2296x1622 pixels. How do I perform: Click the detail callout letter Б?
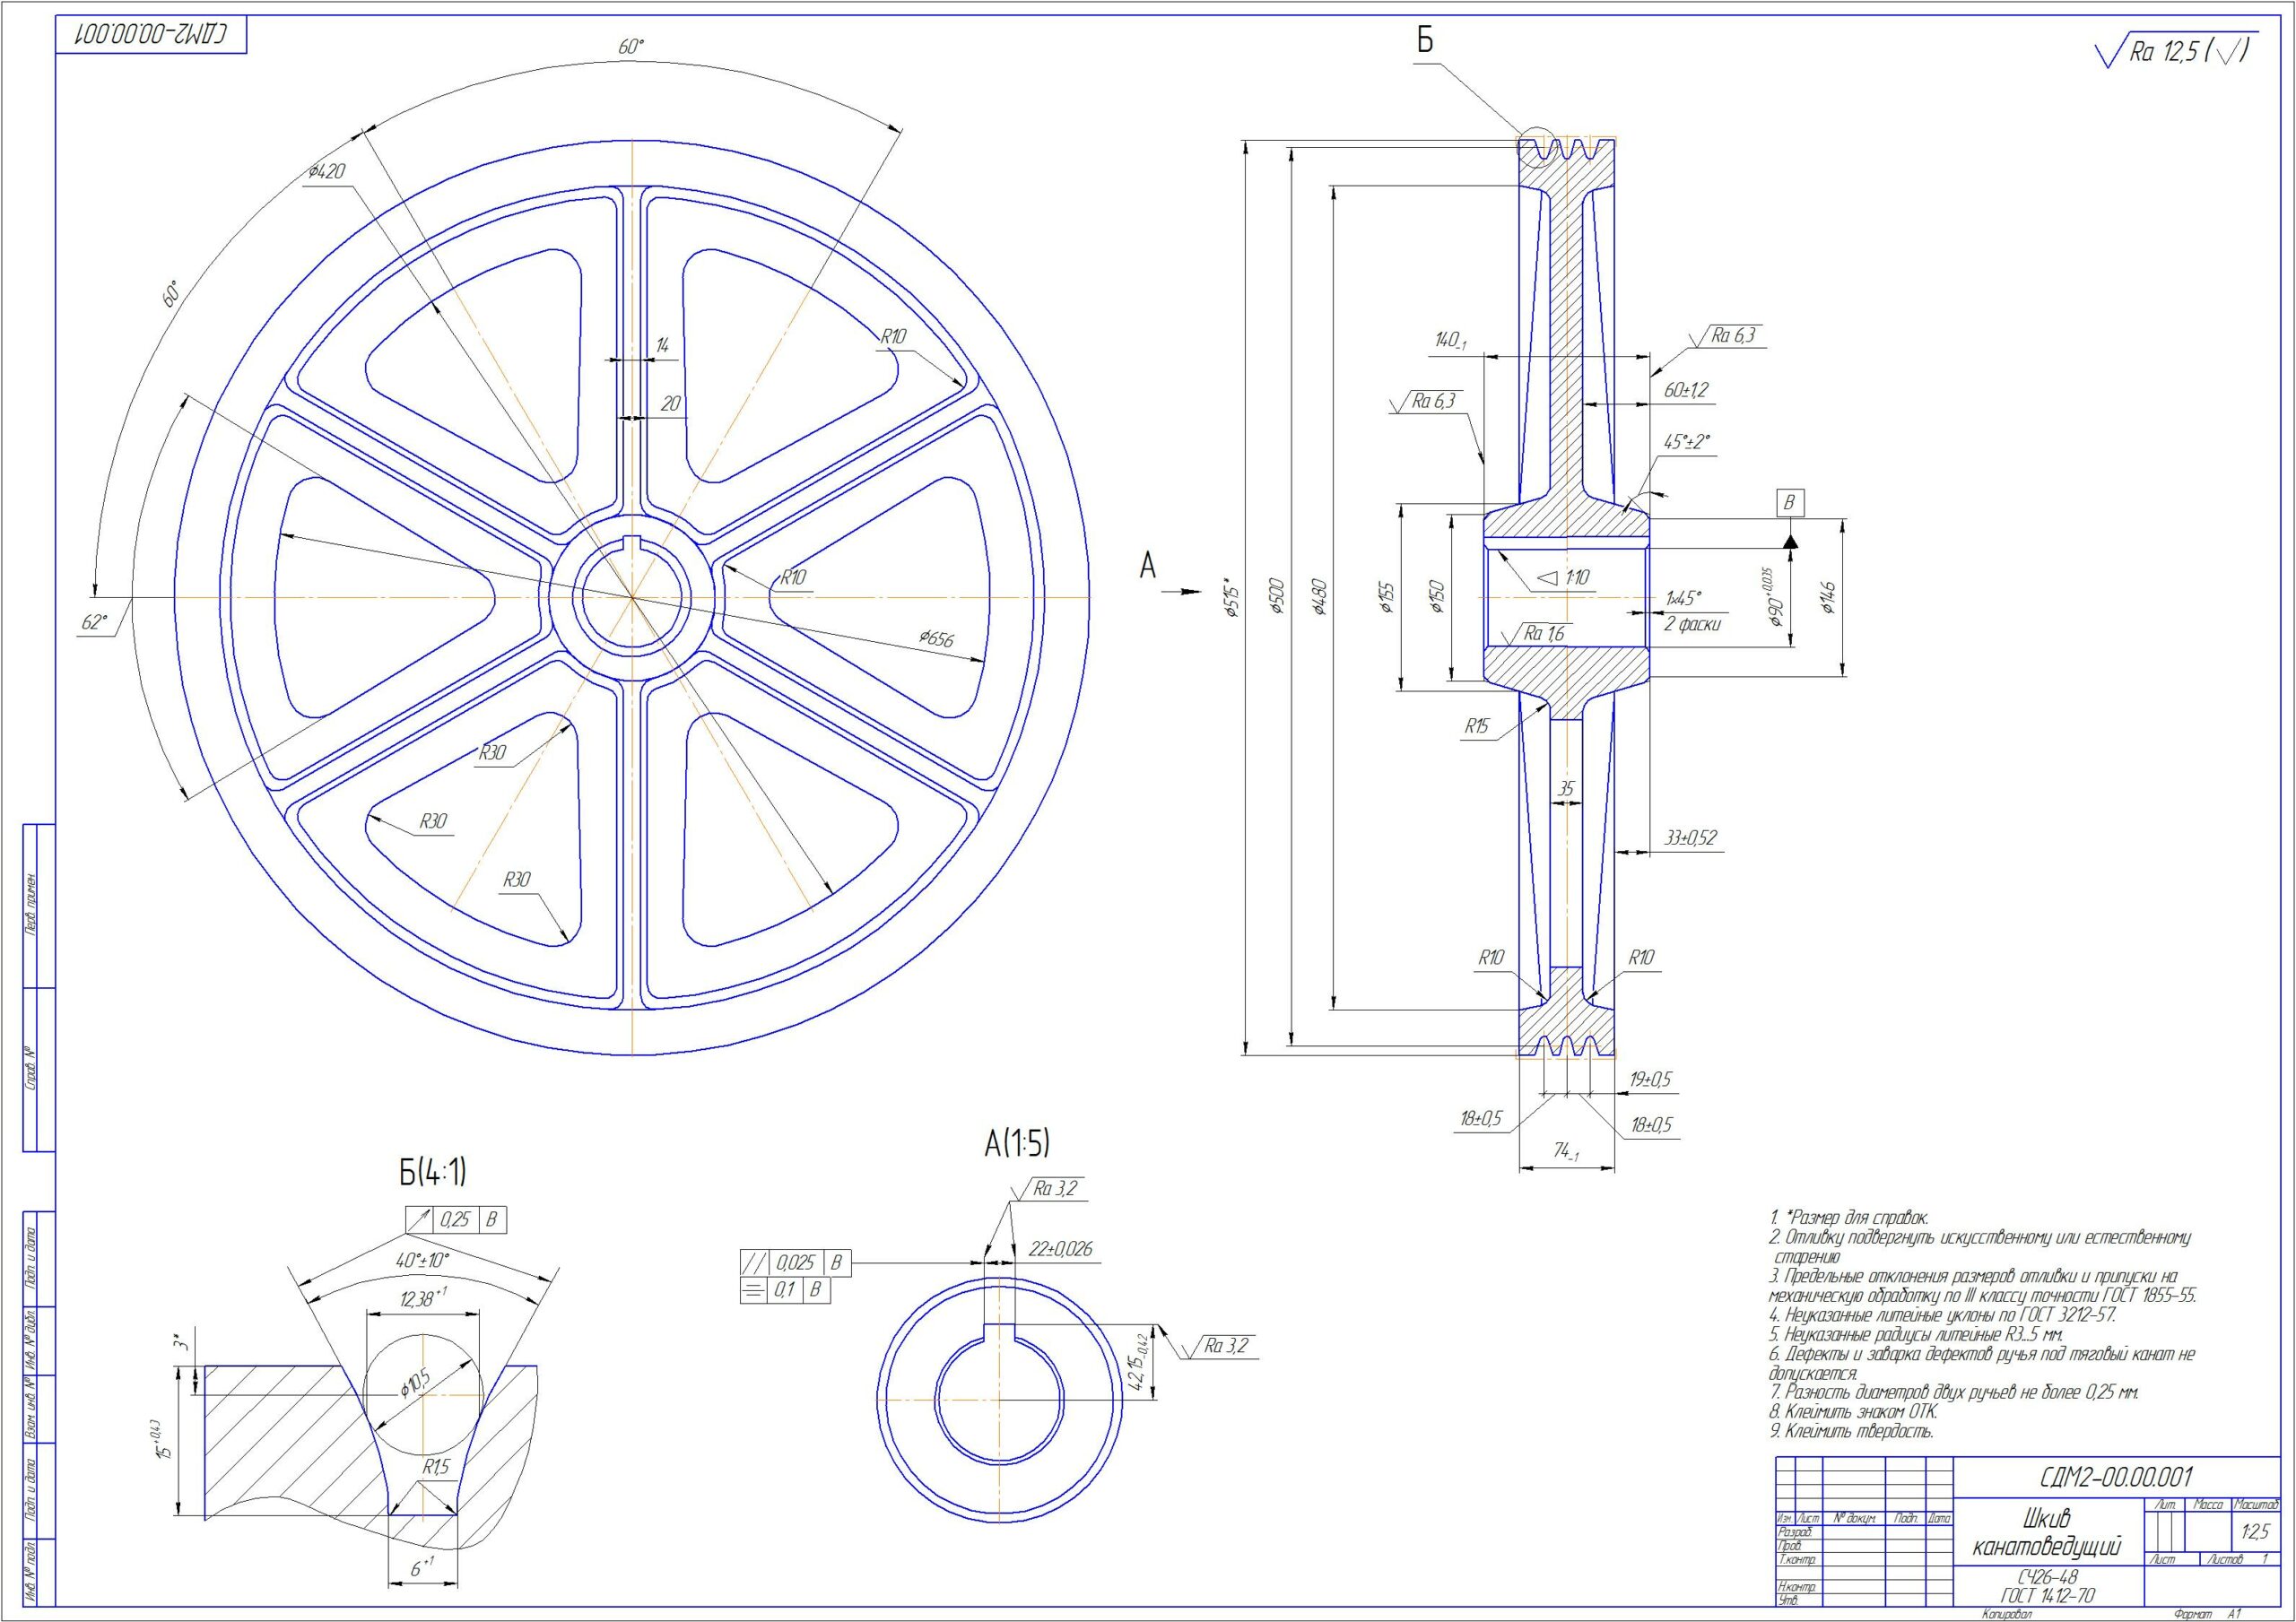(x=1425, y=40)
